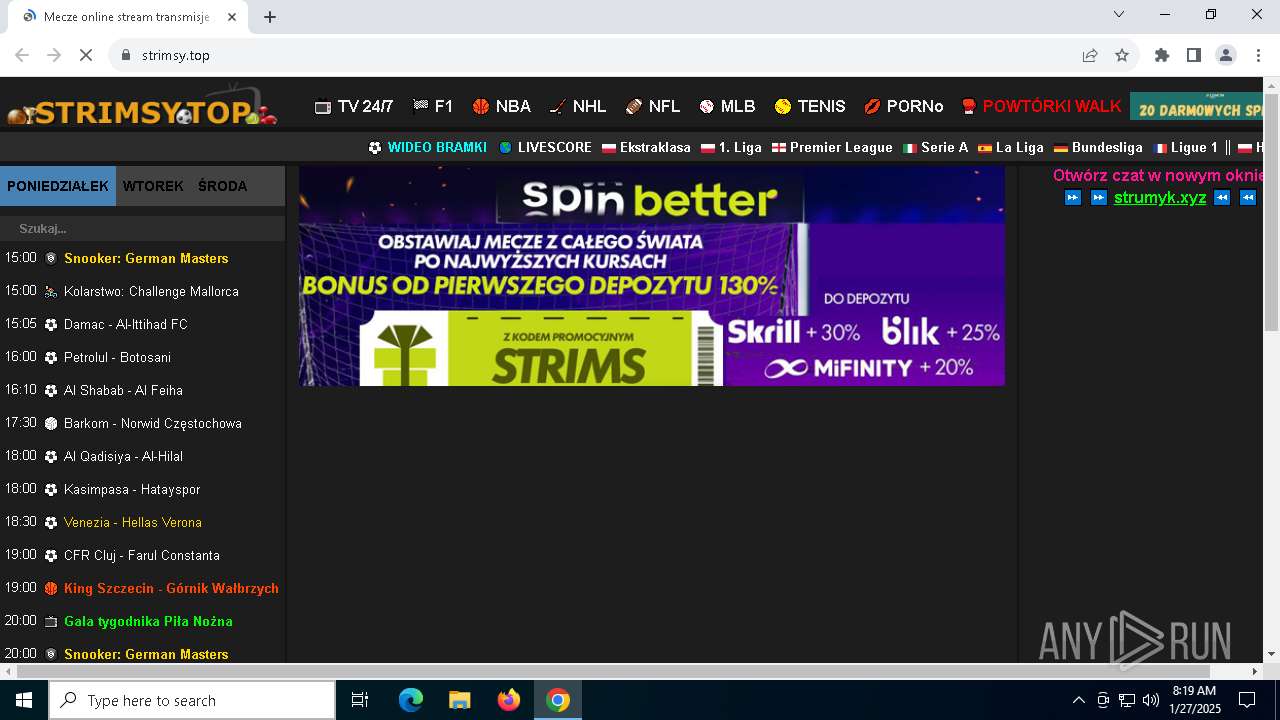The height and width of the screenshot is (720, 1280).
Task: Switch to the ŚRODA tab
Action: coord(222,186)
